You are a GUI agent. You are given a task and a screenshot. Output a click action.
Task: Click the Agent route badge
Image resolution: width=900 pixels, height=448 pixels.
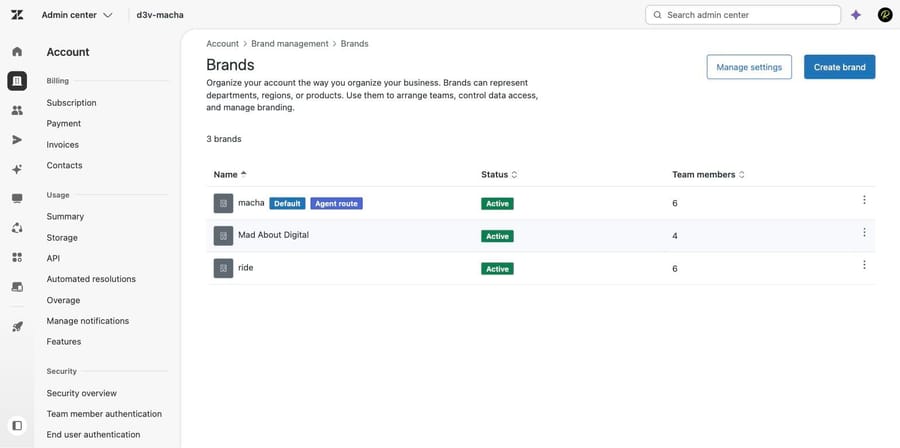click(336, 204)
